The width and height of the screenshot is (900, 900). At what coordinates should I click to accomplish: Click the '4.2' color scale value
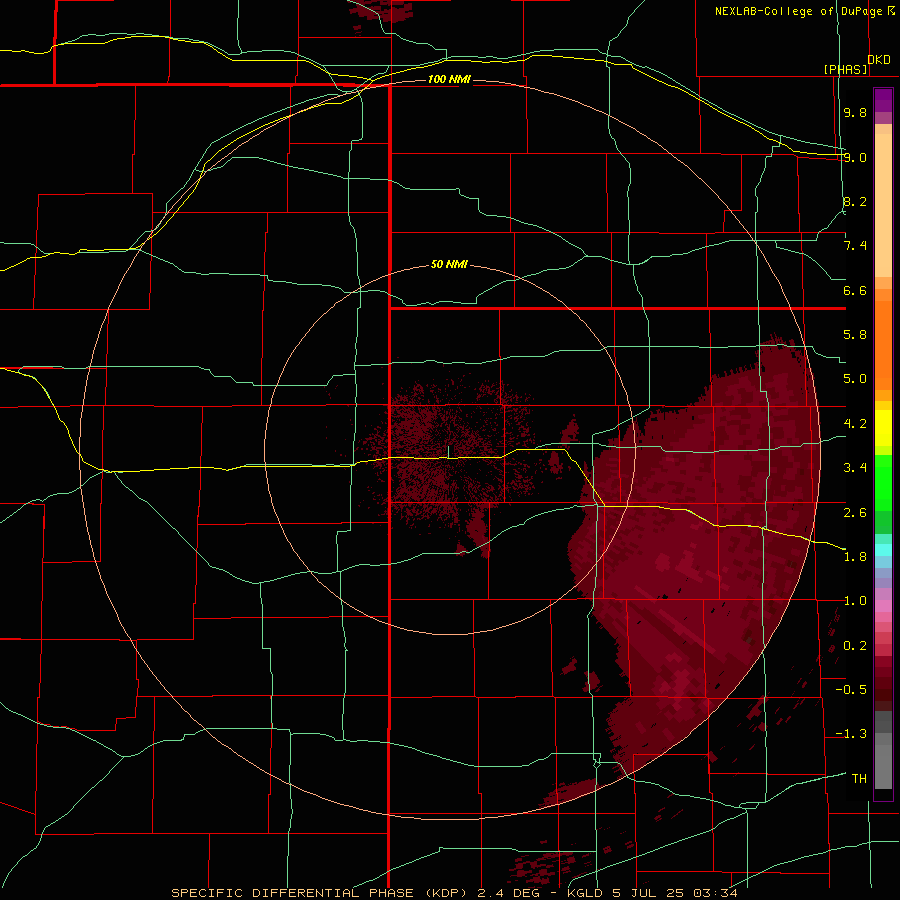pyautogui.click(x=855, y=424)
